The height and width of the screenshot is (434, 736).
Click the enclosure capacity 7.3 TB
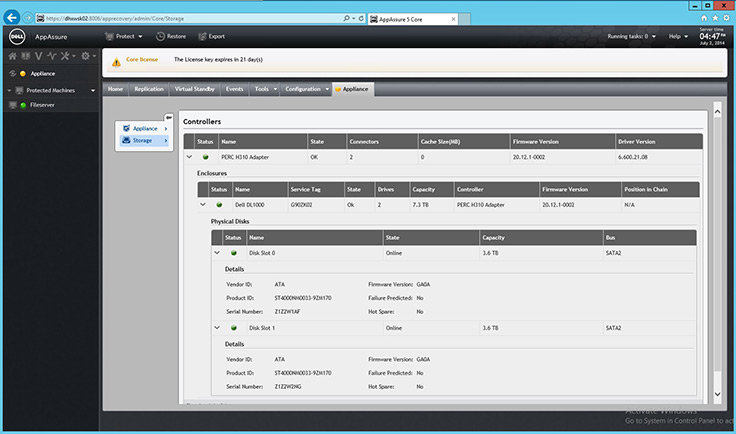click(420, 205)
